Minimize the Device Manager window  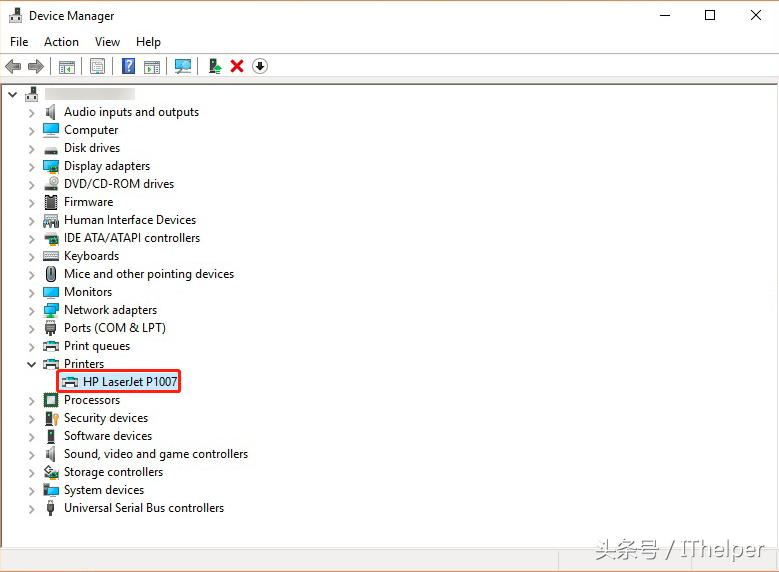pyautogui.click(x=665, y=15)
